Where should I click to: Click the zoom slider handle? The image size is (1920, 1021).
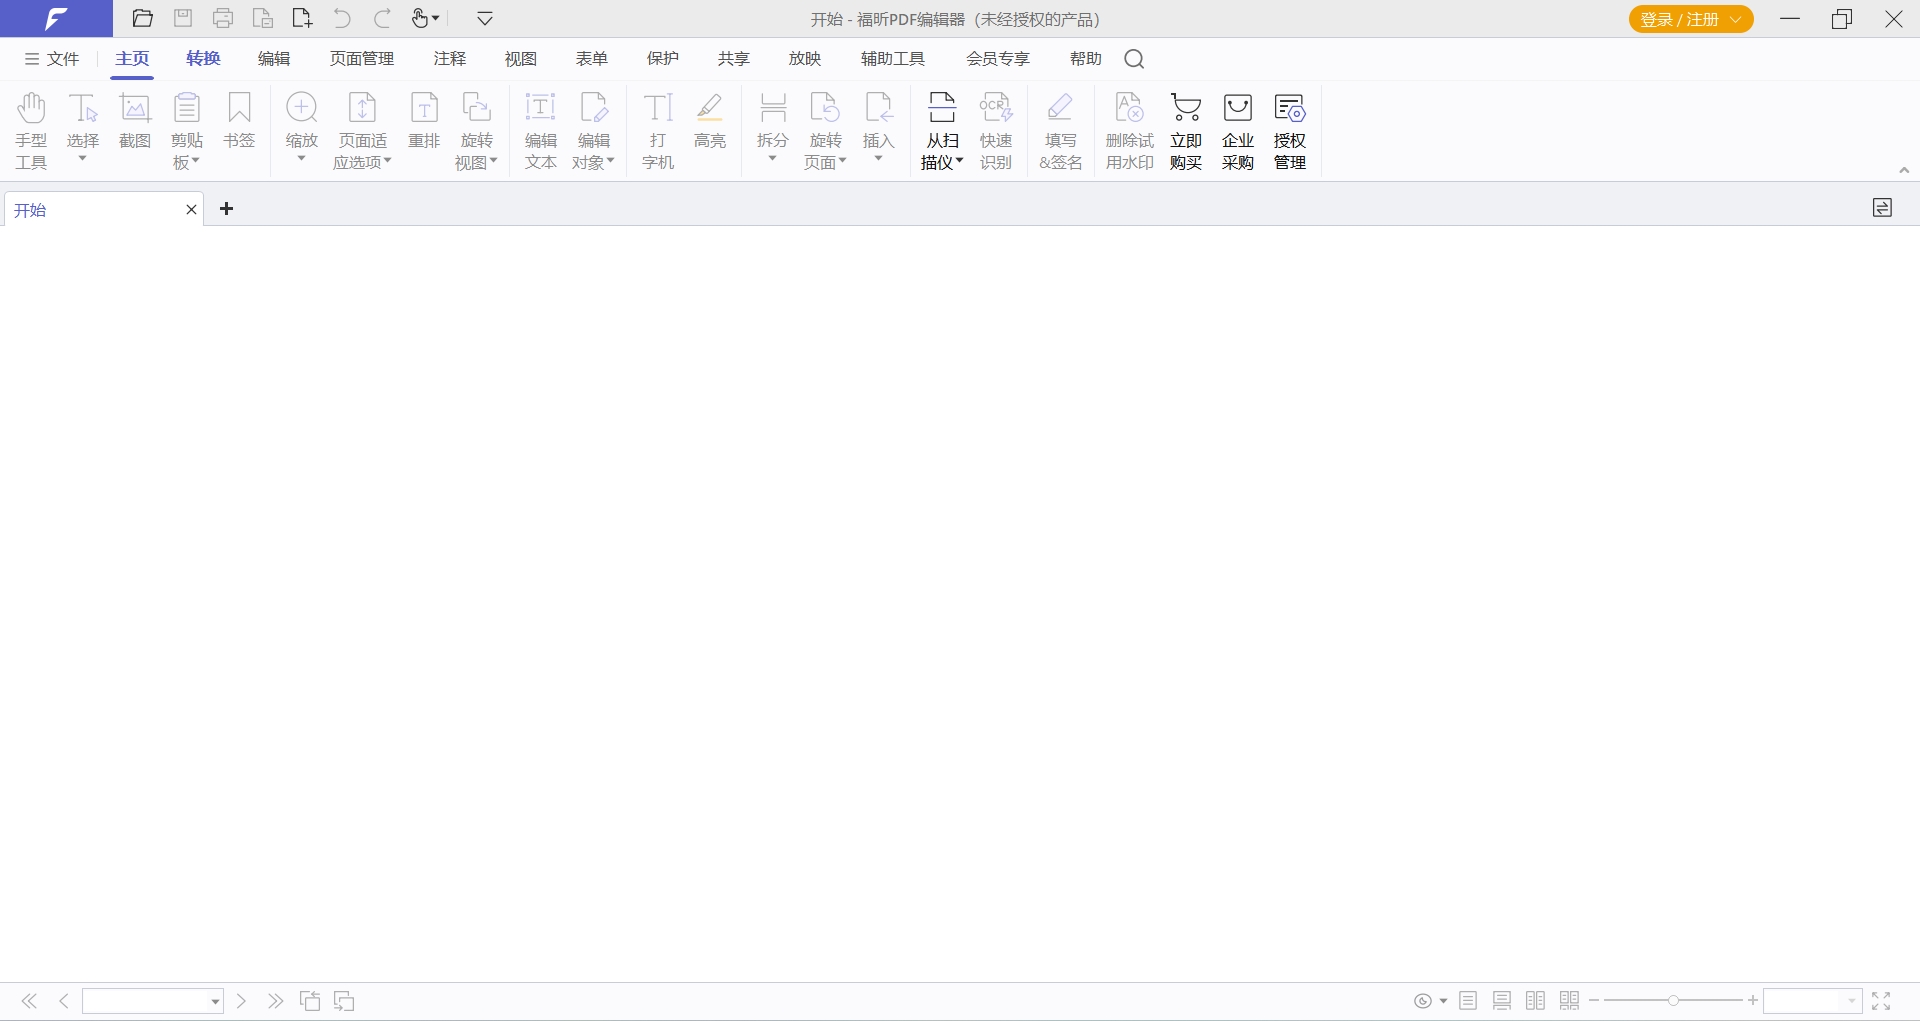click(x=1673, y=1000)
